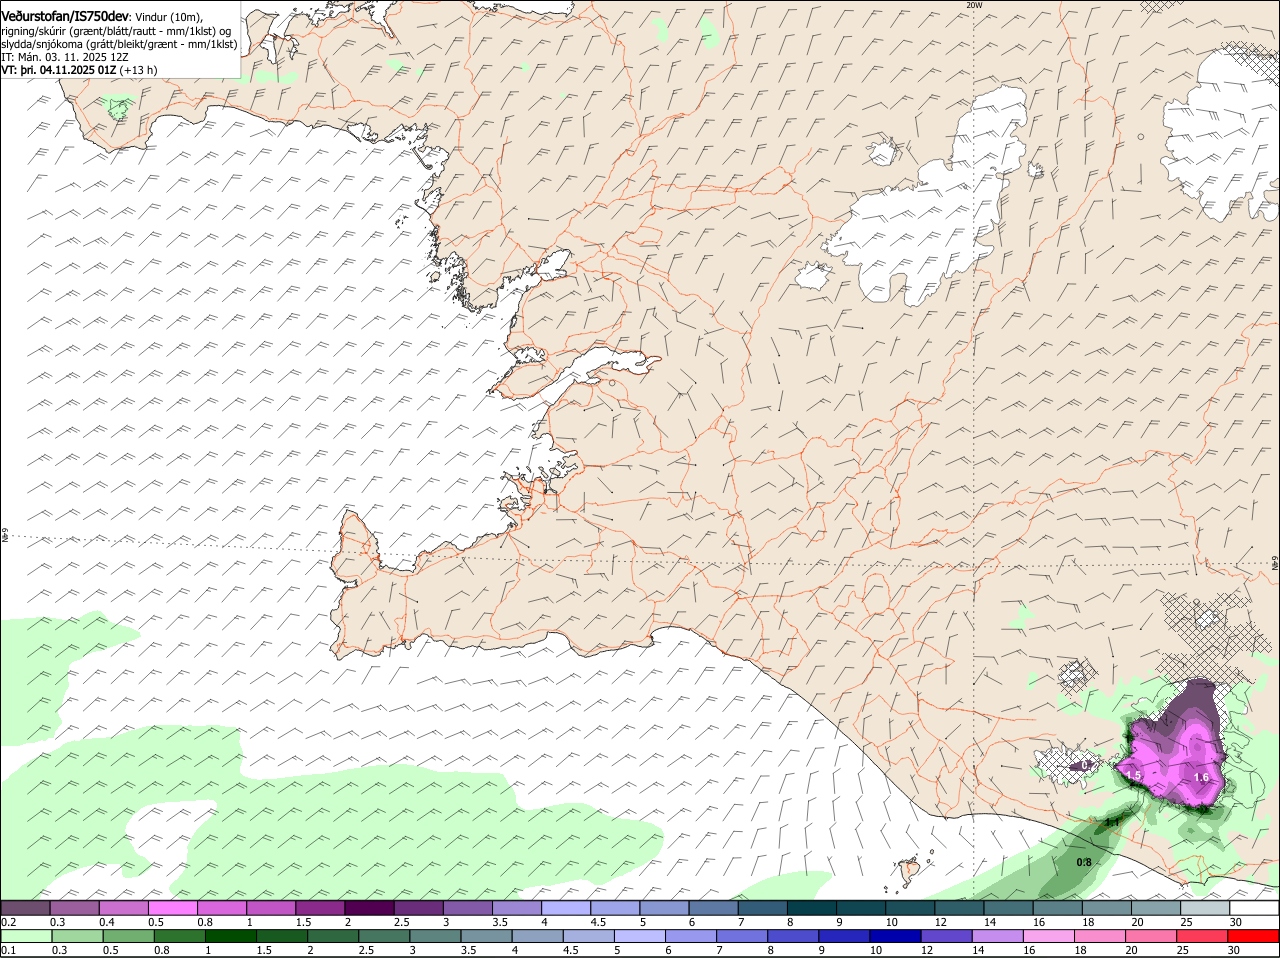Click the grey-green 3 rain legend swatch

click(x=435, y=937)
